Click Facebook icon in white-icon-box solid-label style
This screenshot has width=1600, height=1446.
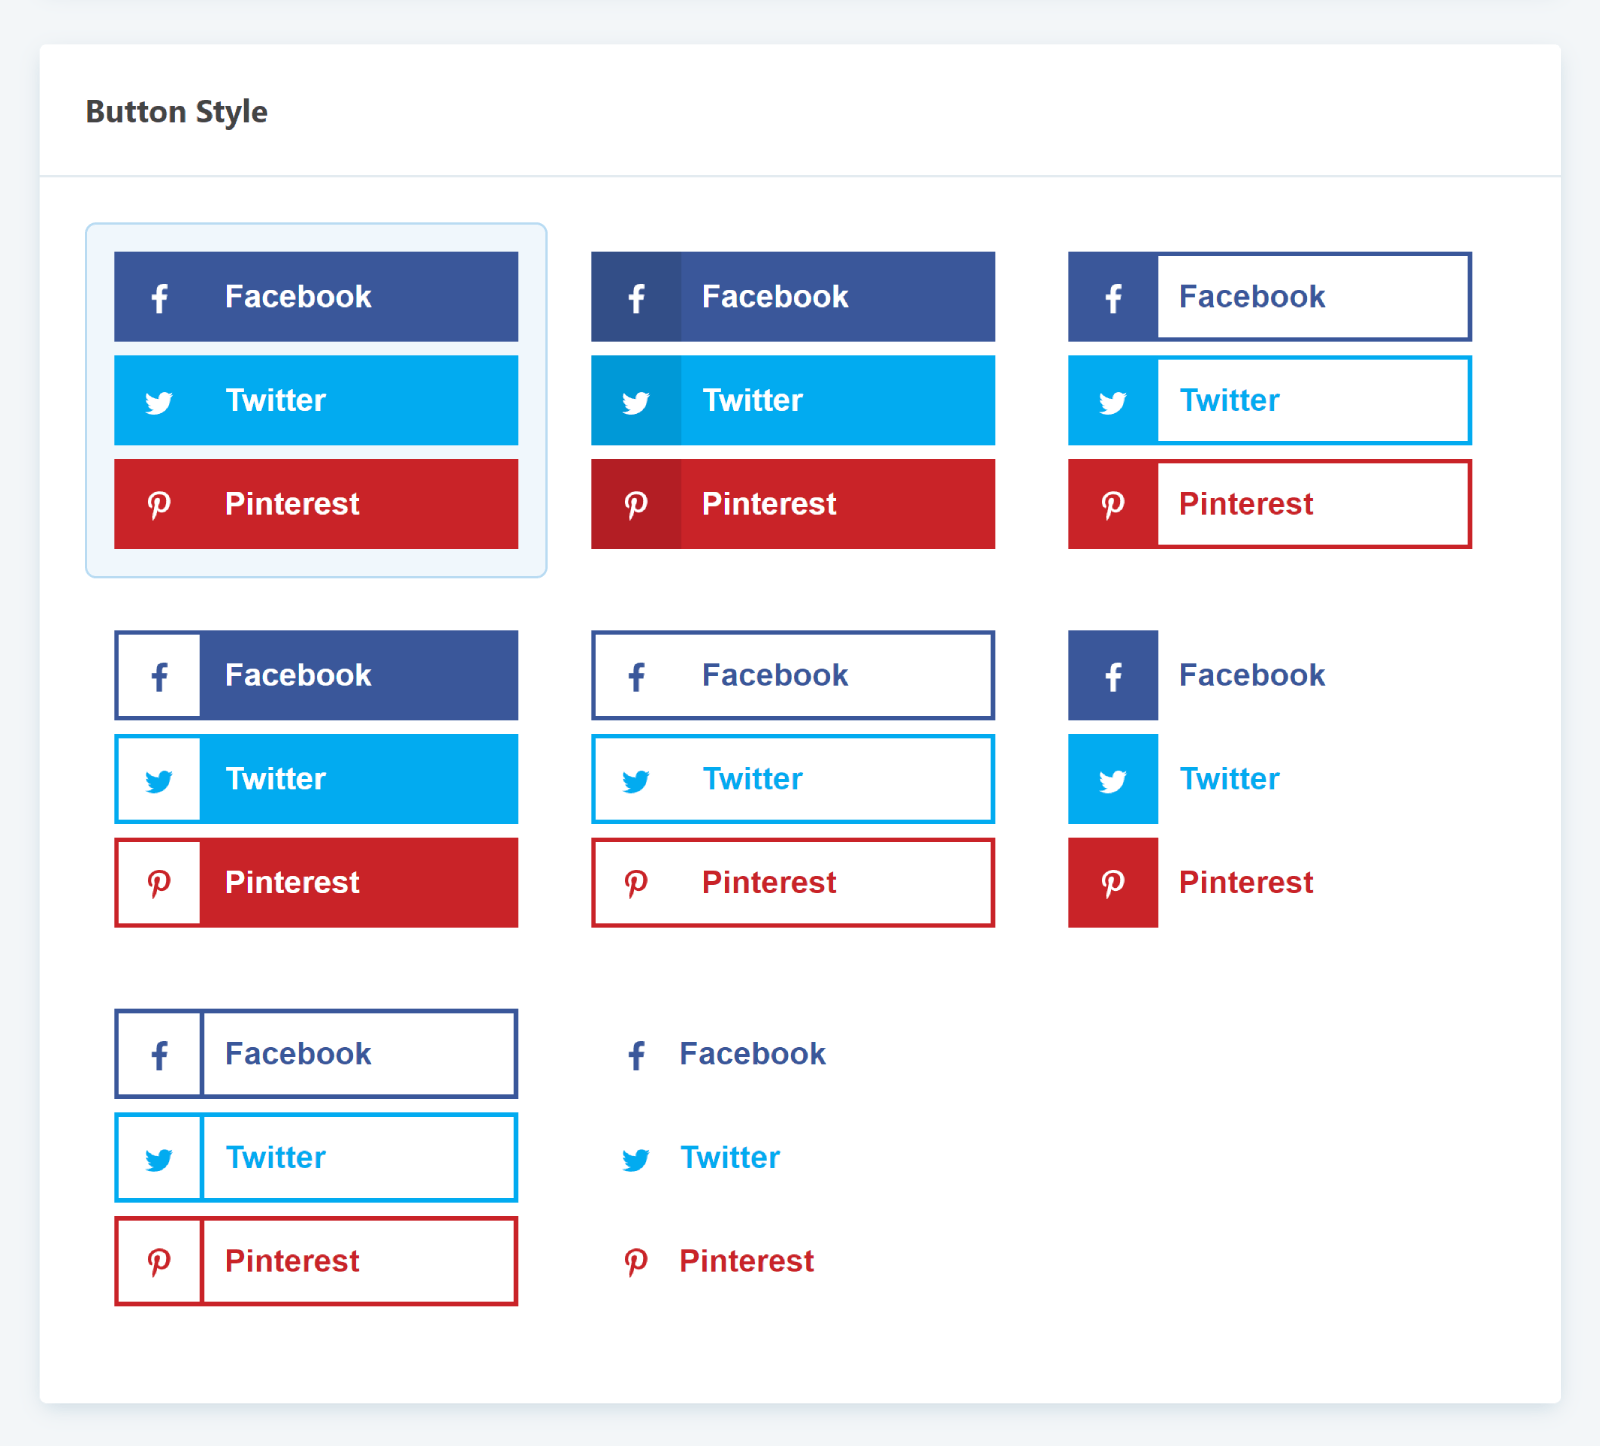point(159,677)
